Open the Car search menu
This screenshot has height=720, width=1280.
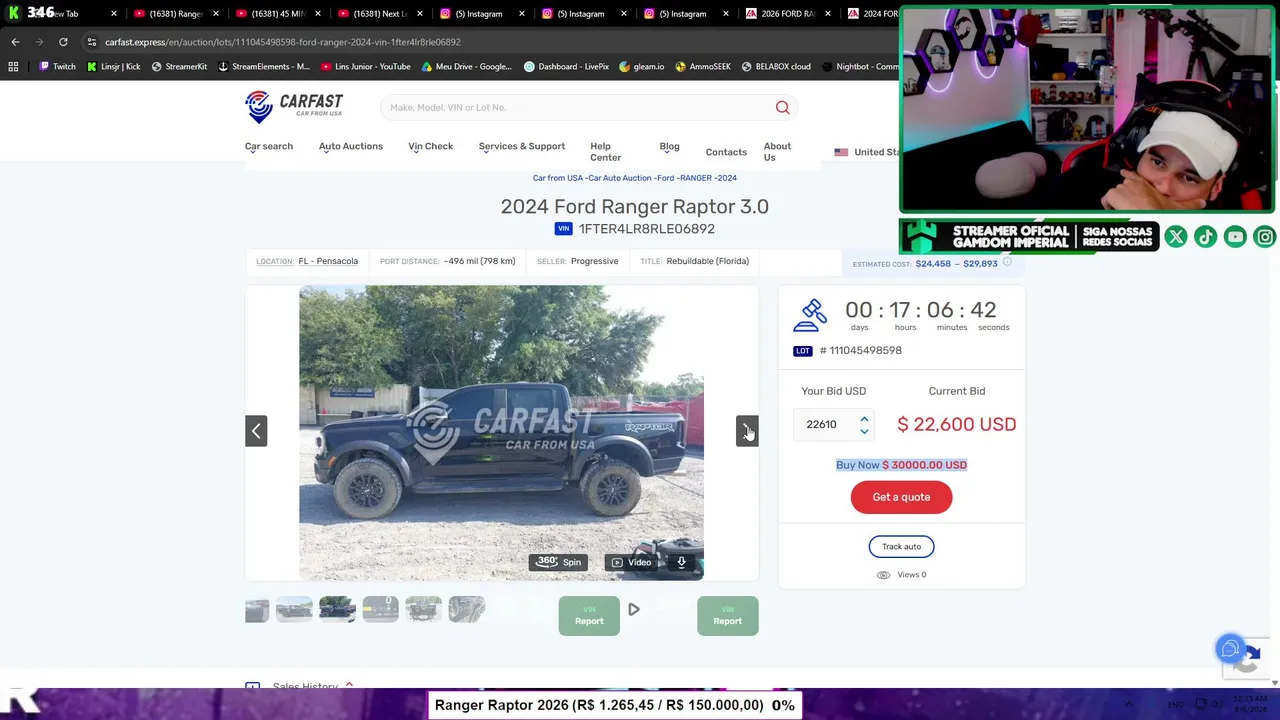tap(269, 146)
